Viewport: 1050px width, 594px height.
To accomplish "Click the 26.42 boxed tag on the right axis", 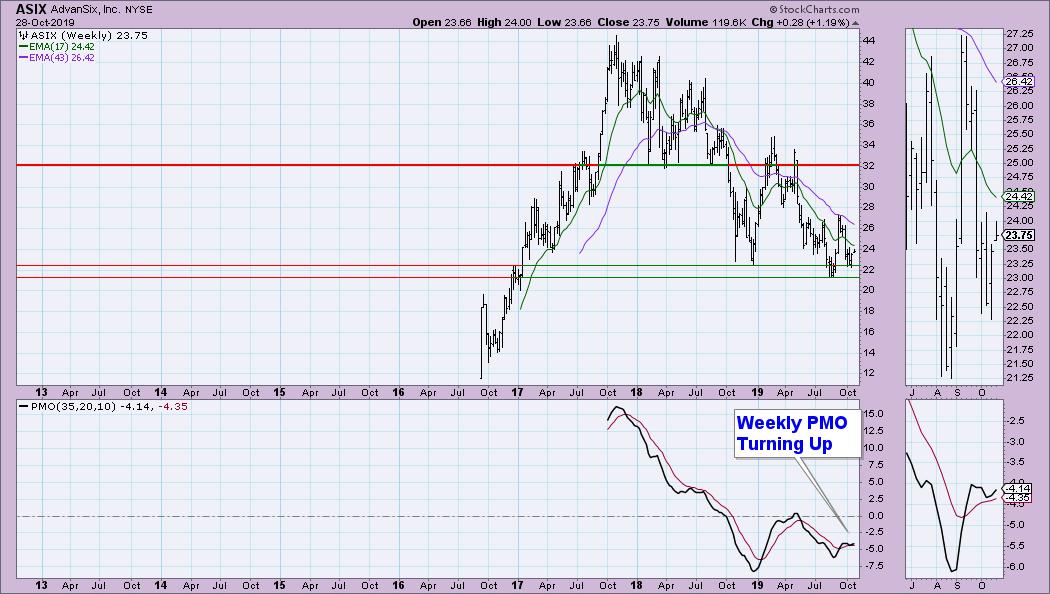I will (x=1020, y=82).
